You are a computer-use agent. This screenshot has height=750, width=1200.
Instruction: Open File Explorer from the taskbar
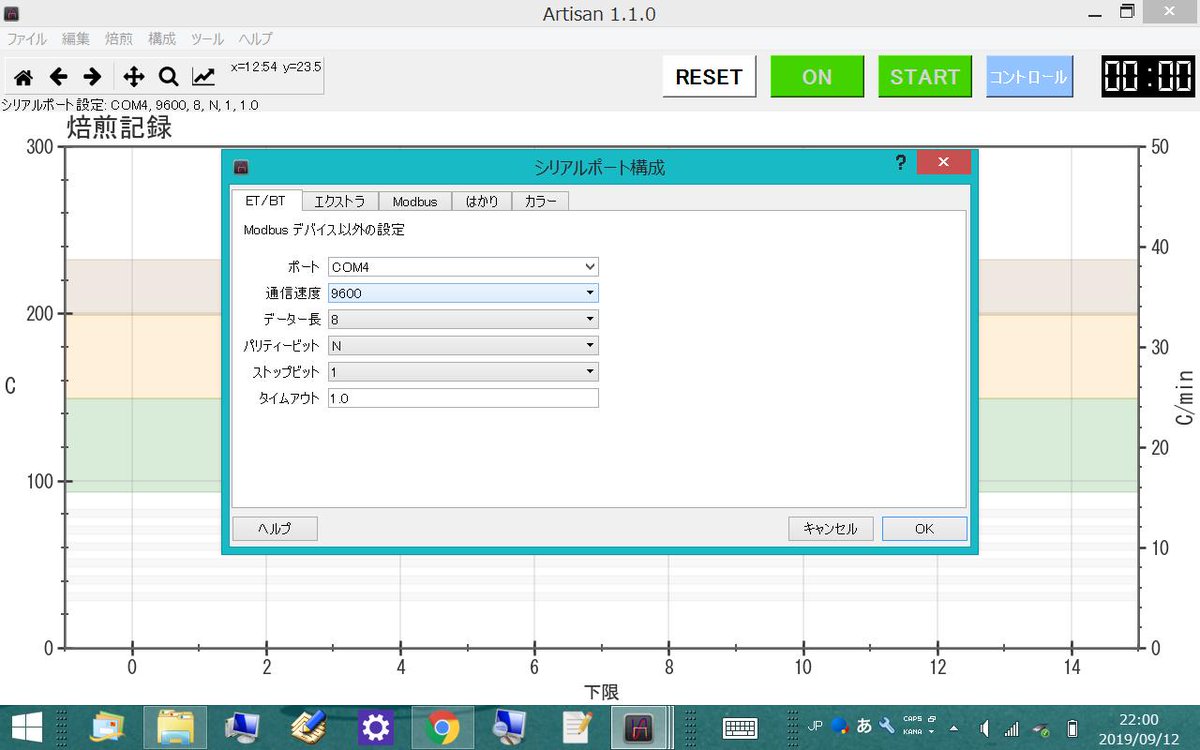pos(175,727)
